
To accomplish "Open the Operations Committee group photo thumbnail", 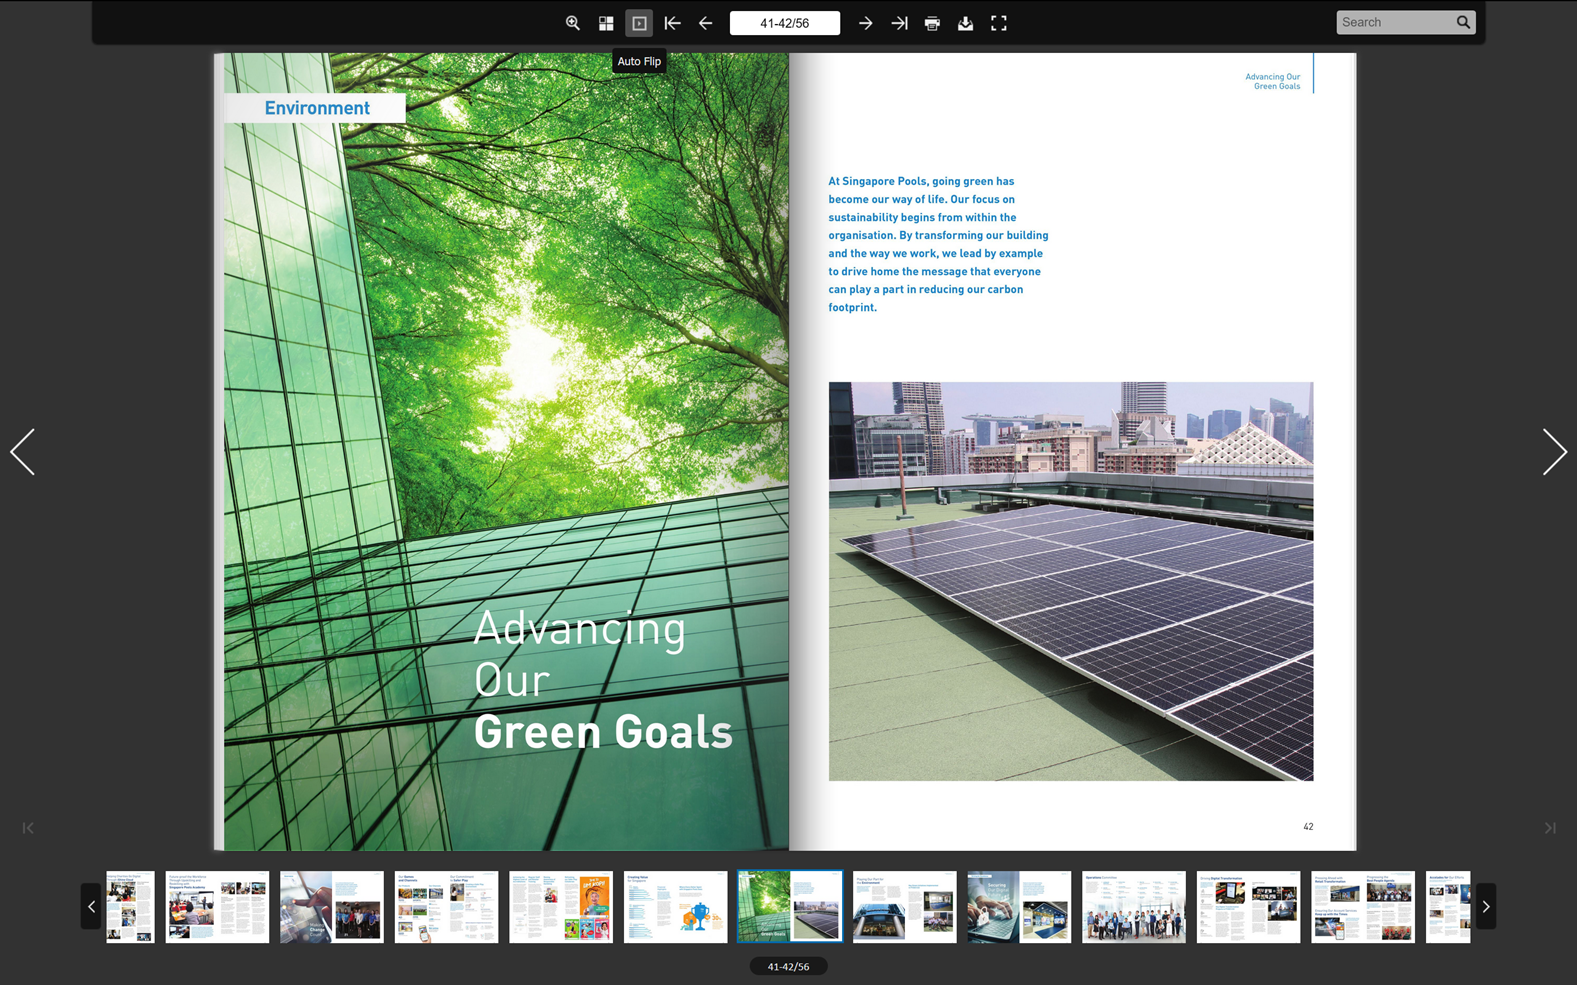I will pyautogui.click(x=1134, y=906).
